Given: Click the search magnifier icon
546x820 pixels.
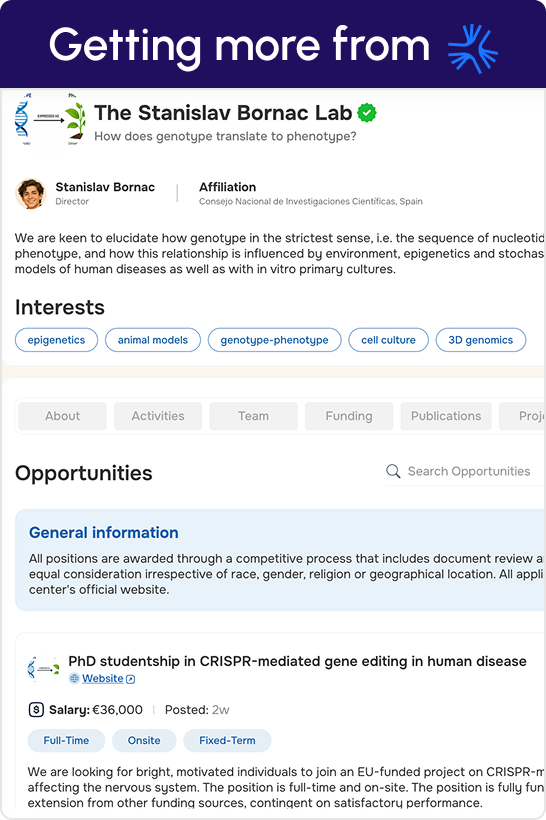Looking at the screenshot, I should coord(393,471).
